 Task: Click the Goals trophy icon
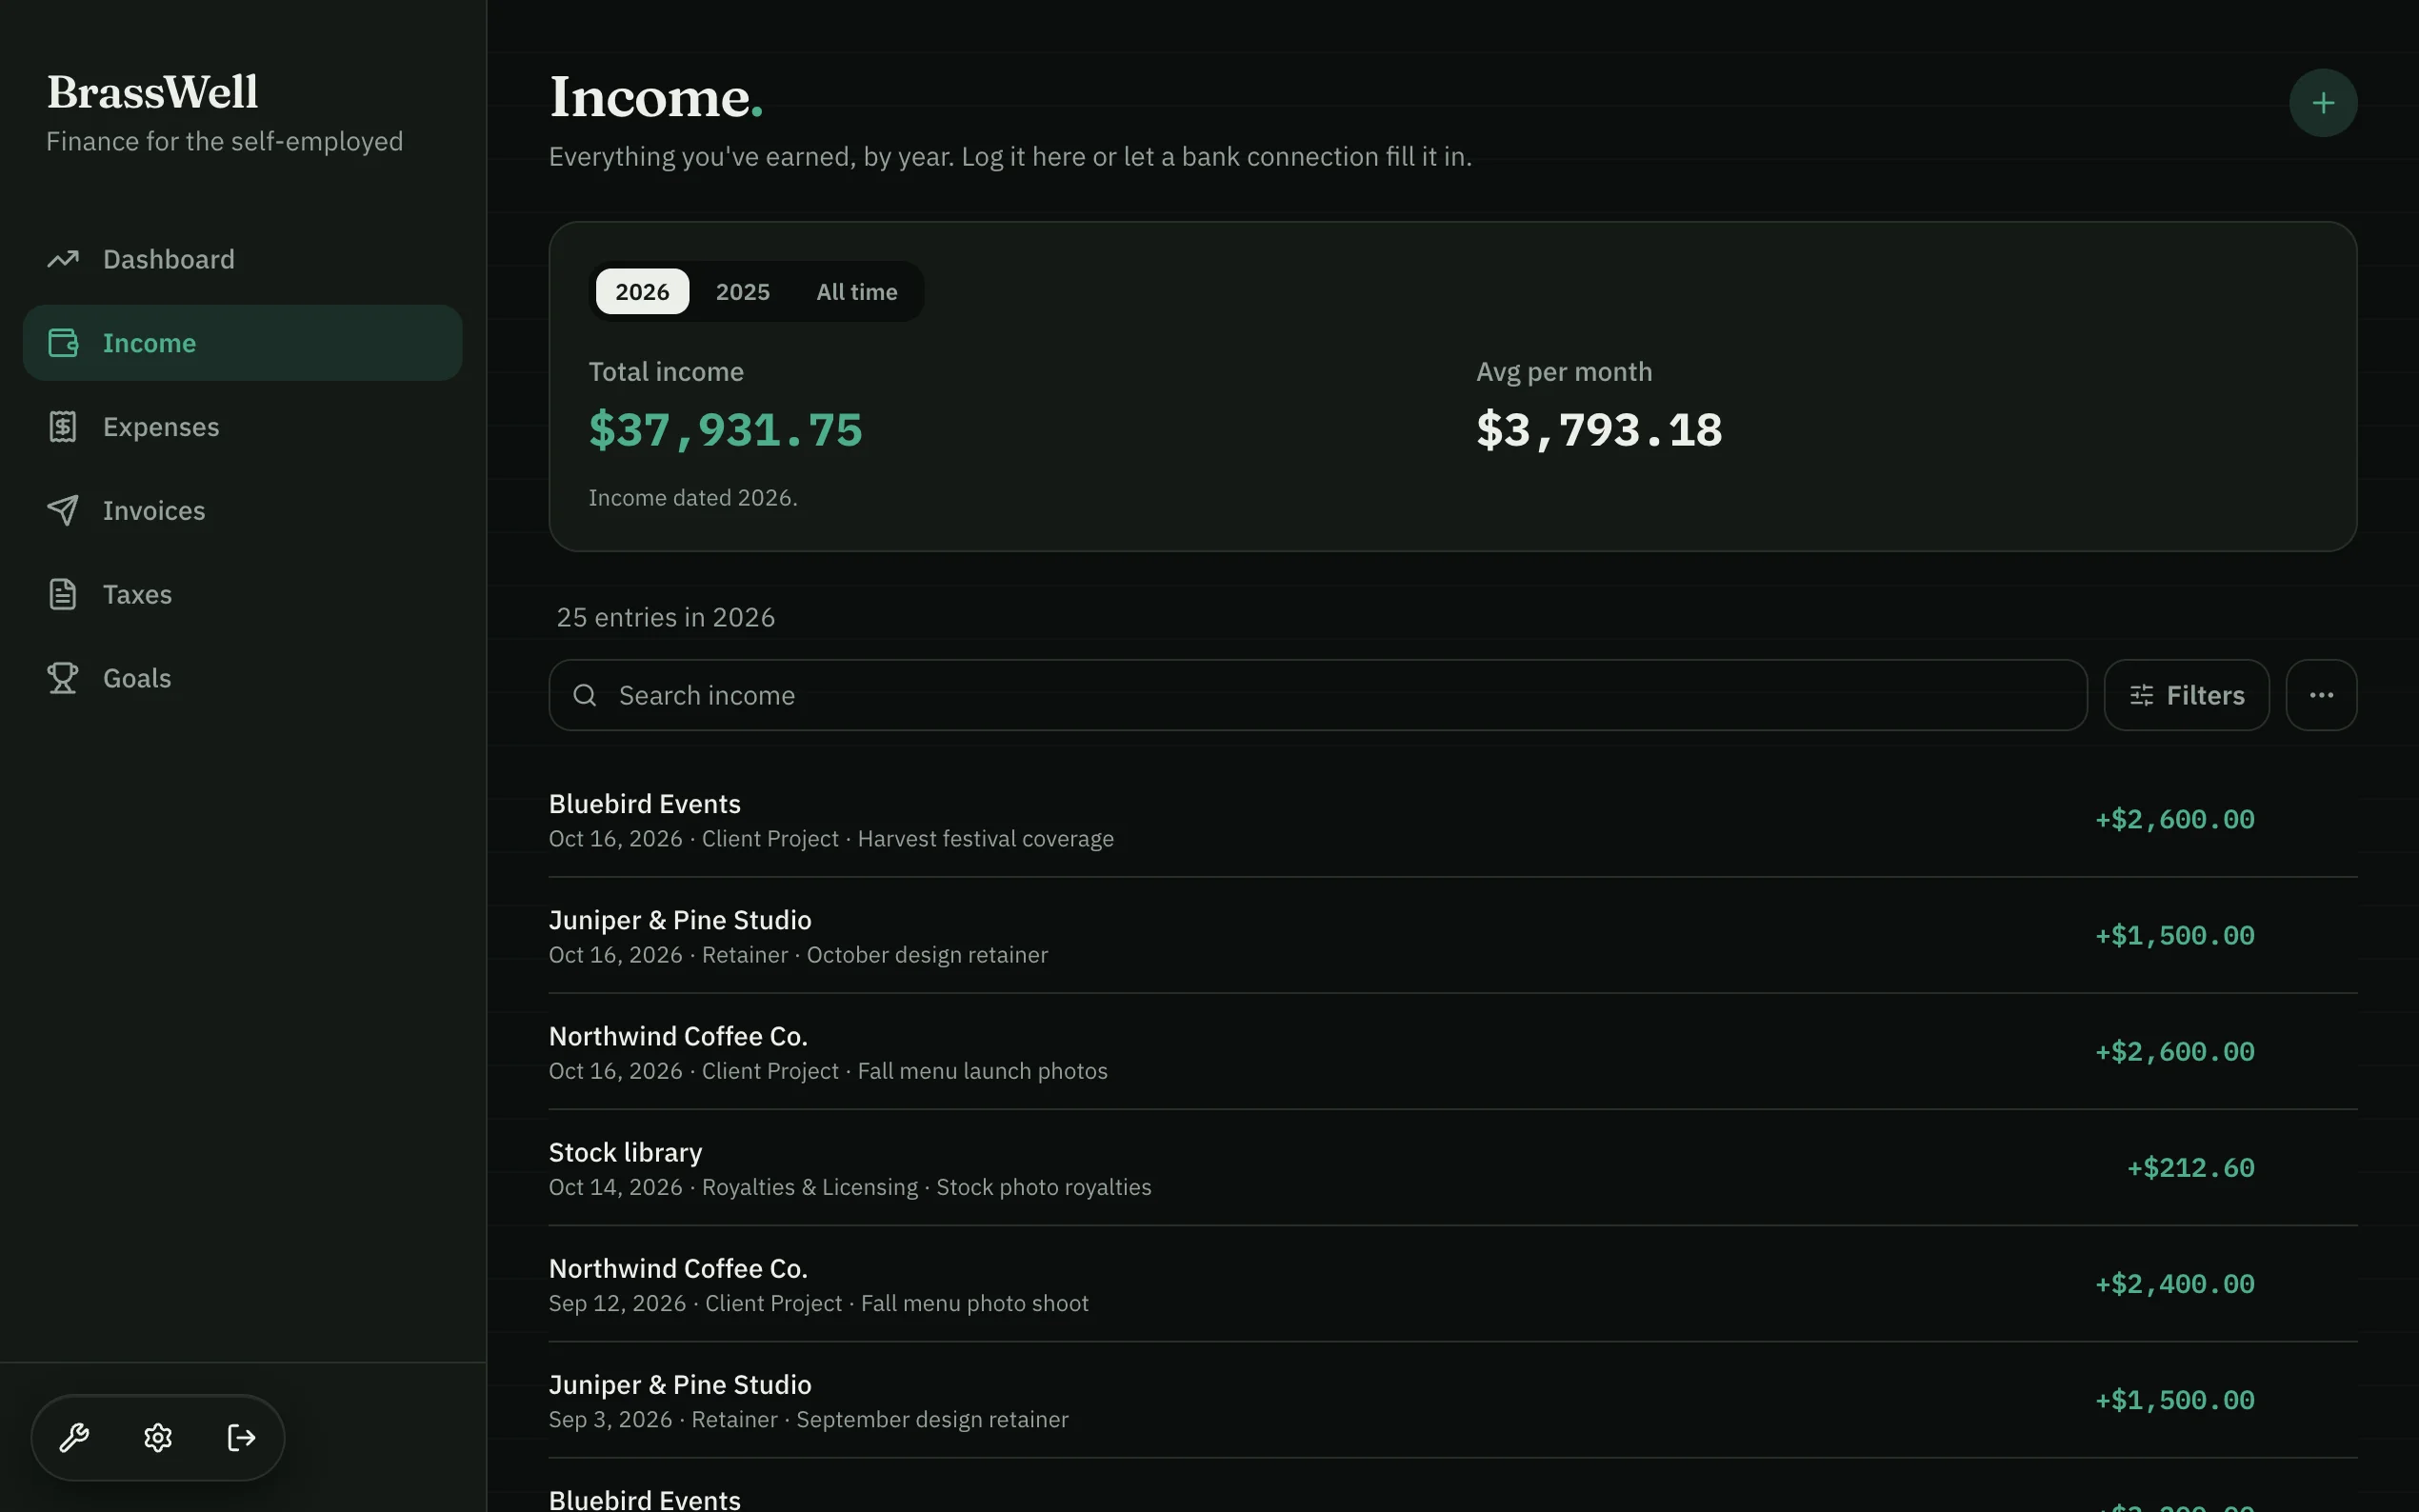tap(63, 678)
